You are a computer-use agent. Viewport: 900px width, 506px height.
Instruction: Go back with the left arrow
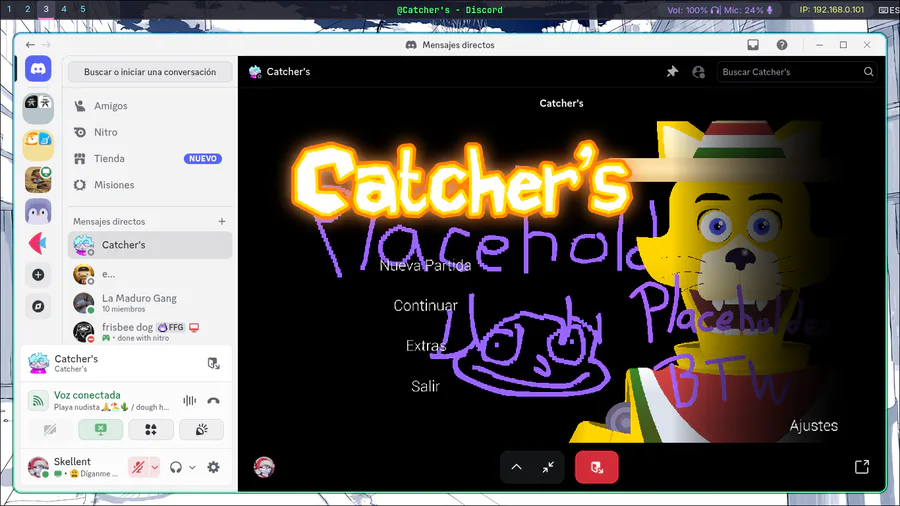pyautogui.click(x=30, y=45)
